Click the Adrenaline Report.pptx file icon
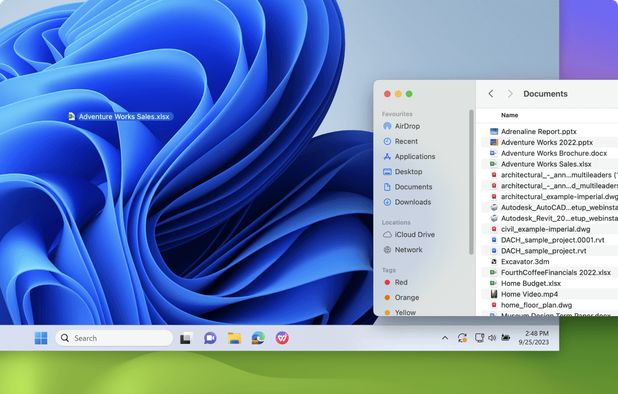Screen dimensions: 618x394 click(494, 131)
